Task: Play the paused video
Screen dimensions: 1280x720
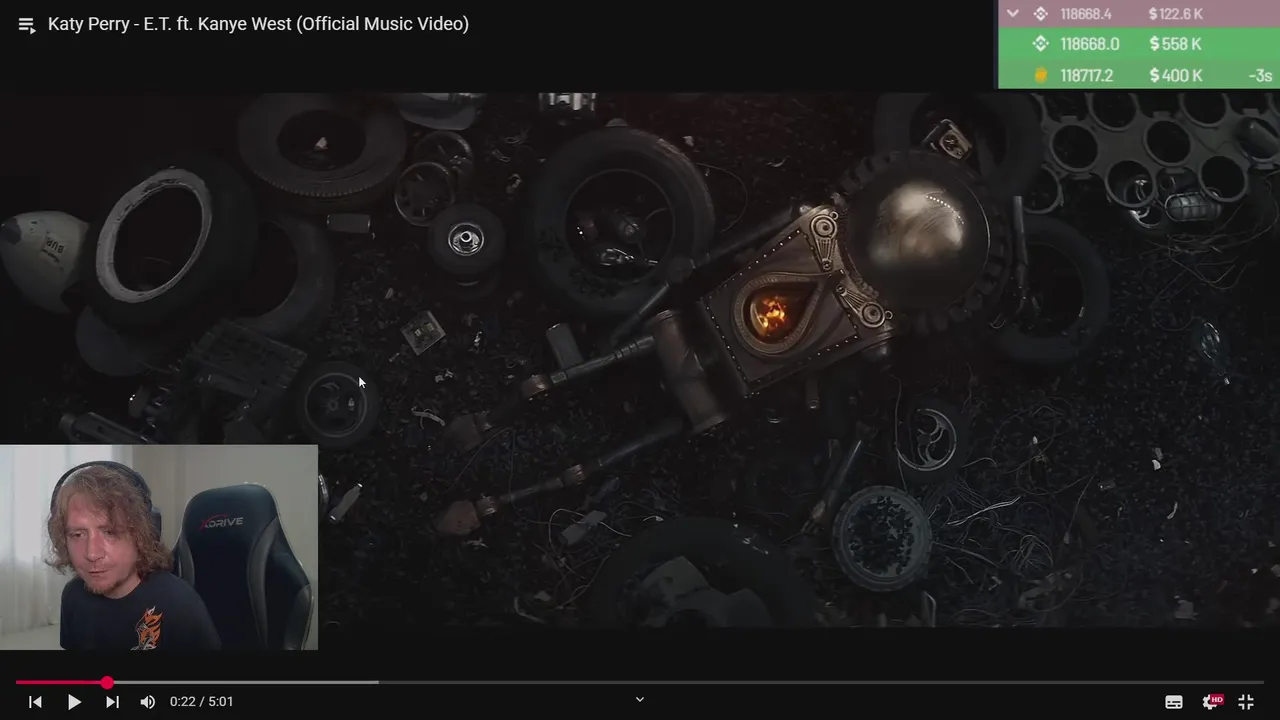Action: coord(74,702)
